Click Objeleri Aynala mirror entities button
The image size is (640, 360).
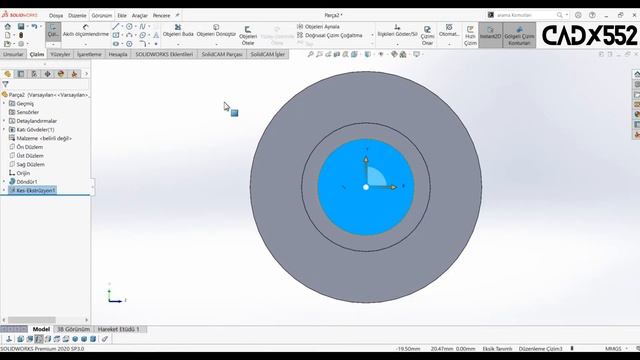(318, 27)
